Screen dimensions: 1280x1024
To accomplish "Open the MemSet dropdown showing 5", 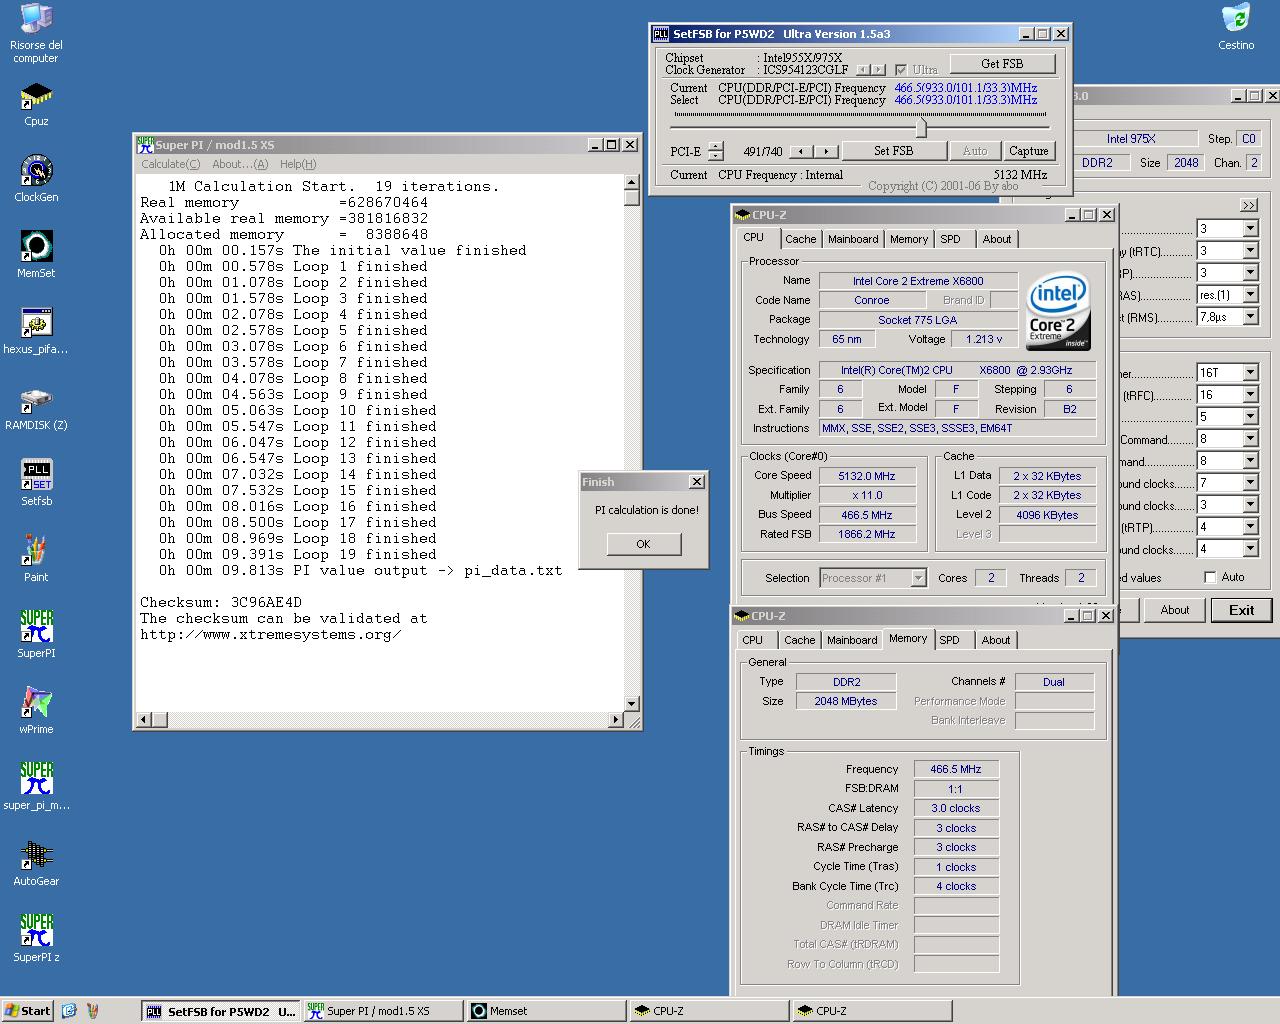I will [1250, 416].
